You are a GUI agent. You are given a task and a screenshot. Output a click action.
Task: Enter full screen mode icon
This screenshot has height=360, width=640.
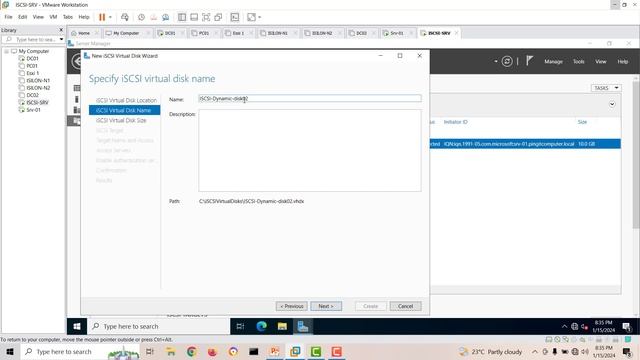tap(206, 17)
